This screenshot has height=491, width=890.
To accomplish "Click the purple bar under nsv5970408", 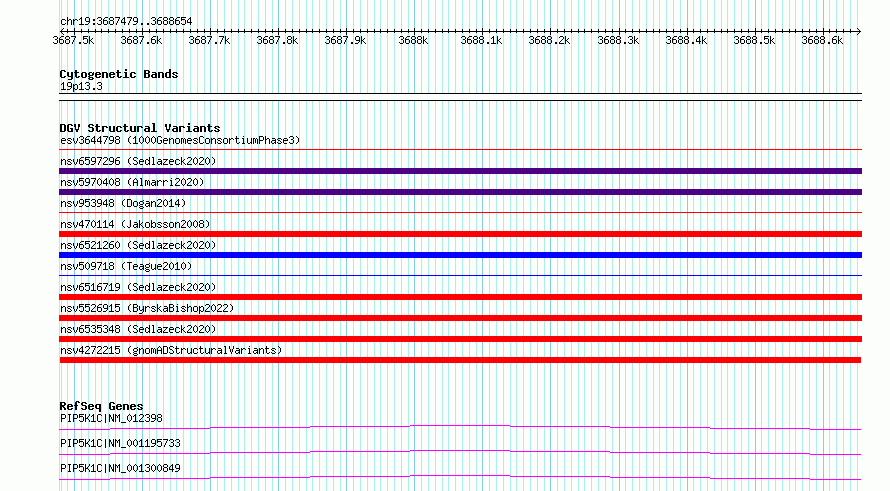I will tap(460, 192).
